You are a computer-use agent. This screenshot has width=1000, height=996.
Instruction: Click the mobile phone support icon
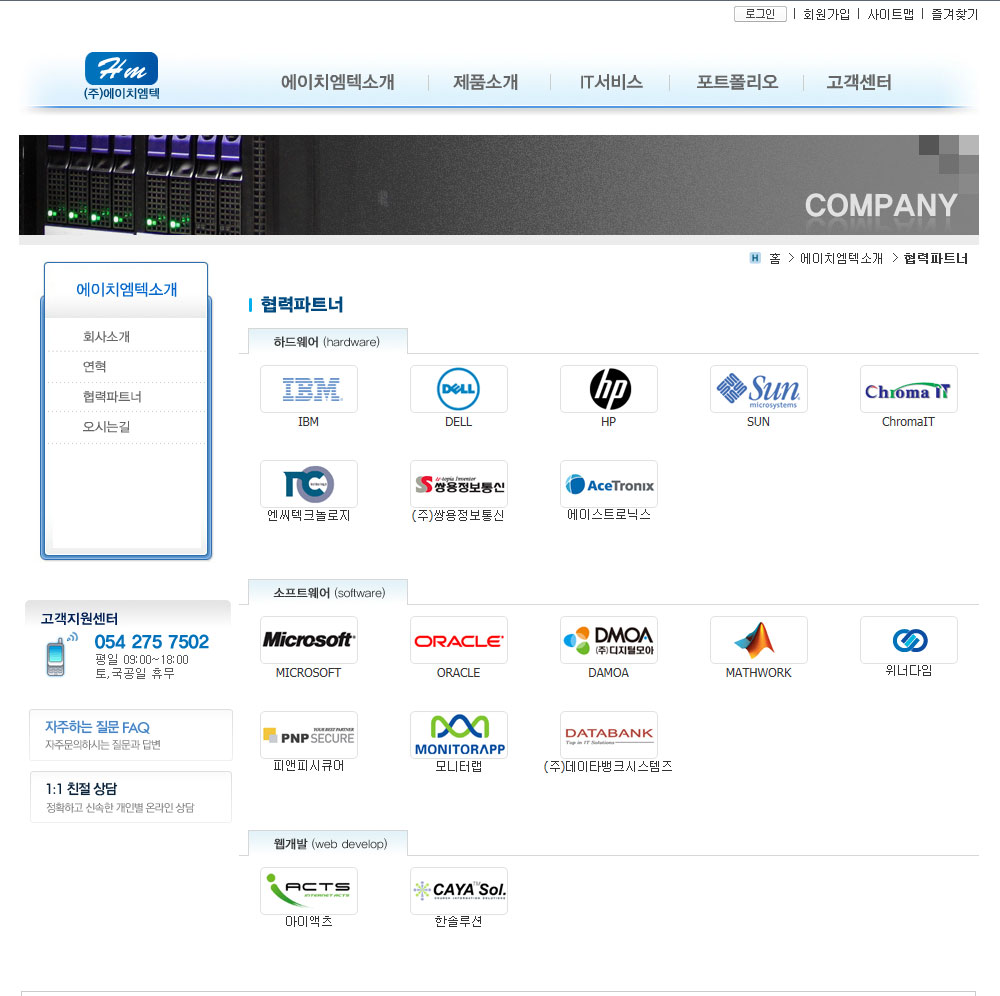61,655
